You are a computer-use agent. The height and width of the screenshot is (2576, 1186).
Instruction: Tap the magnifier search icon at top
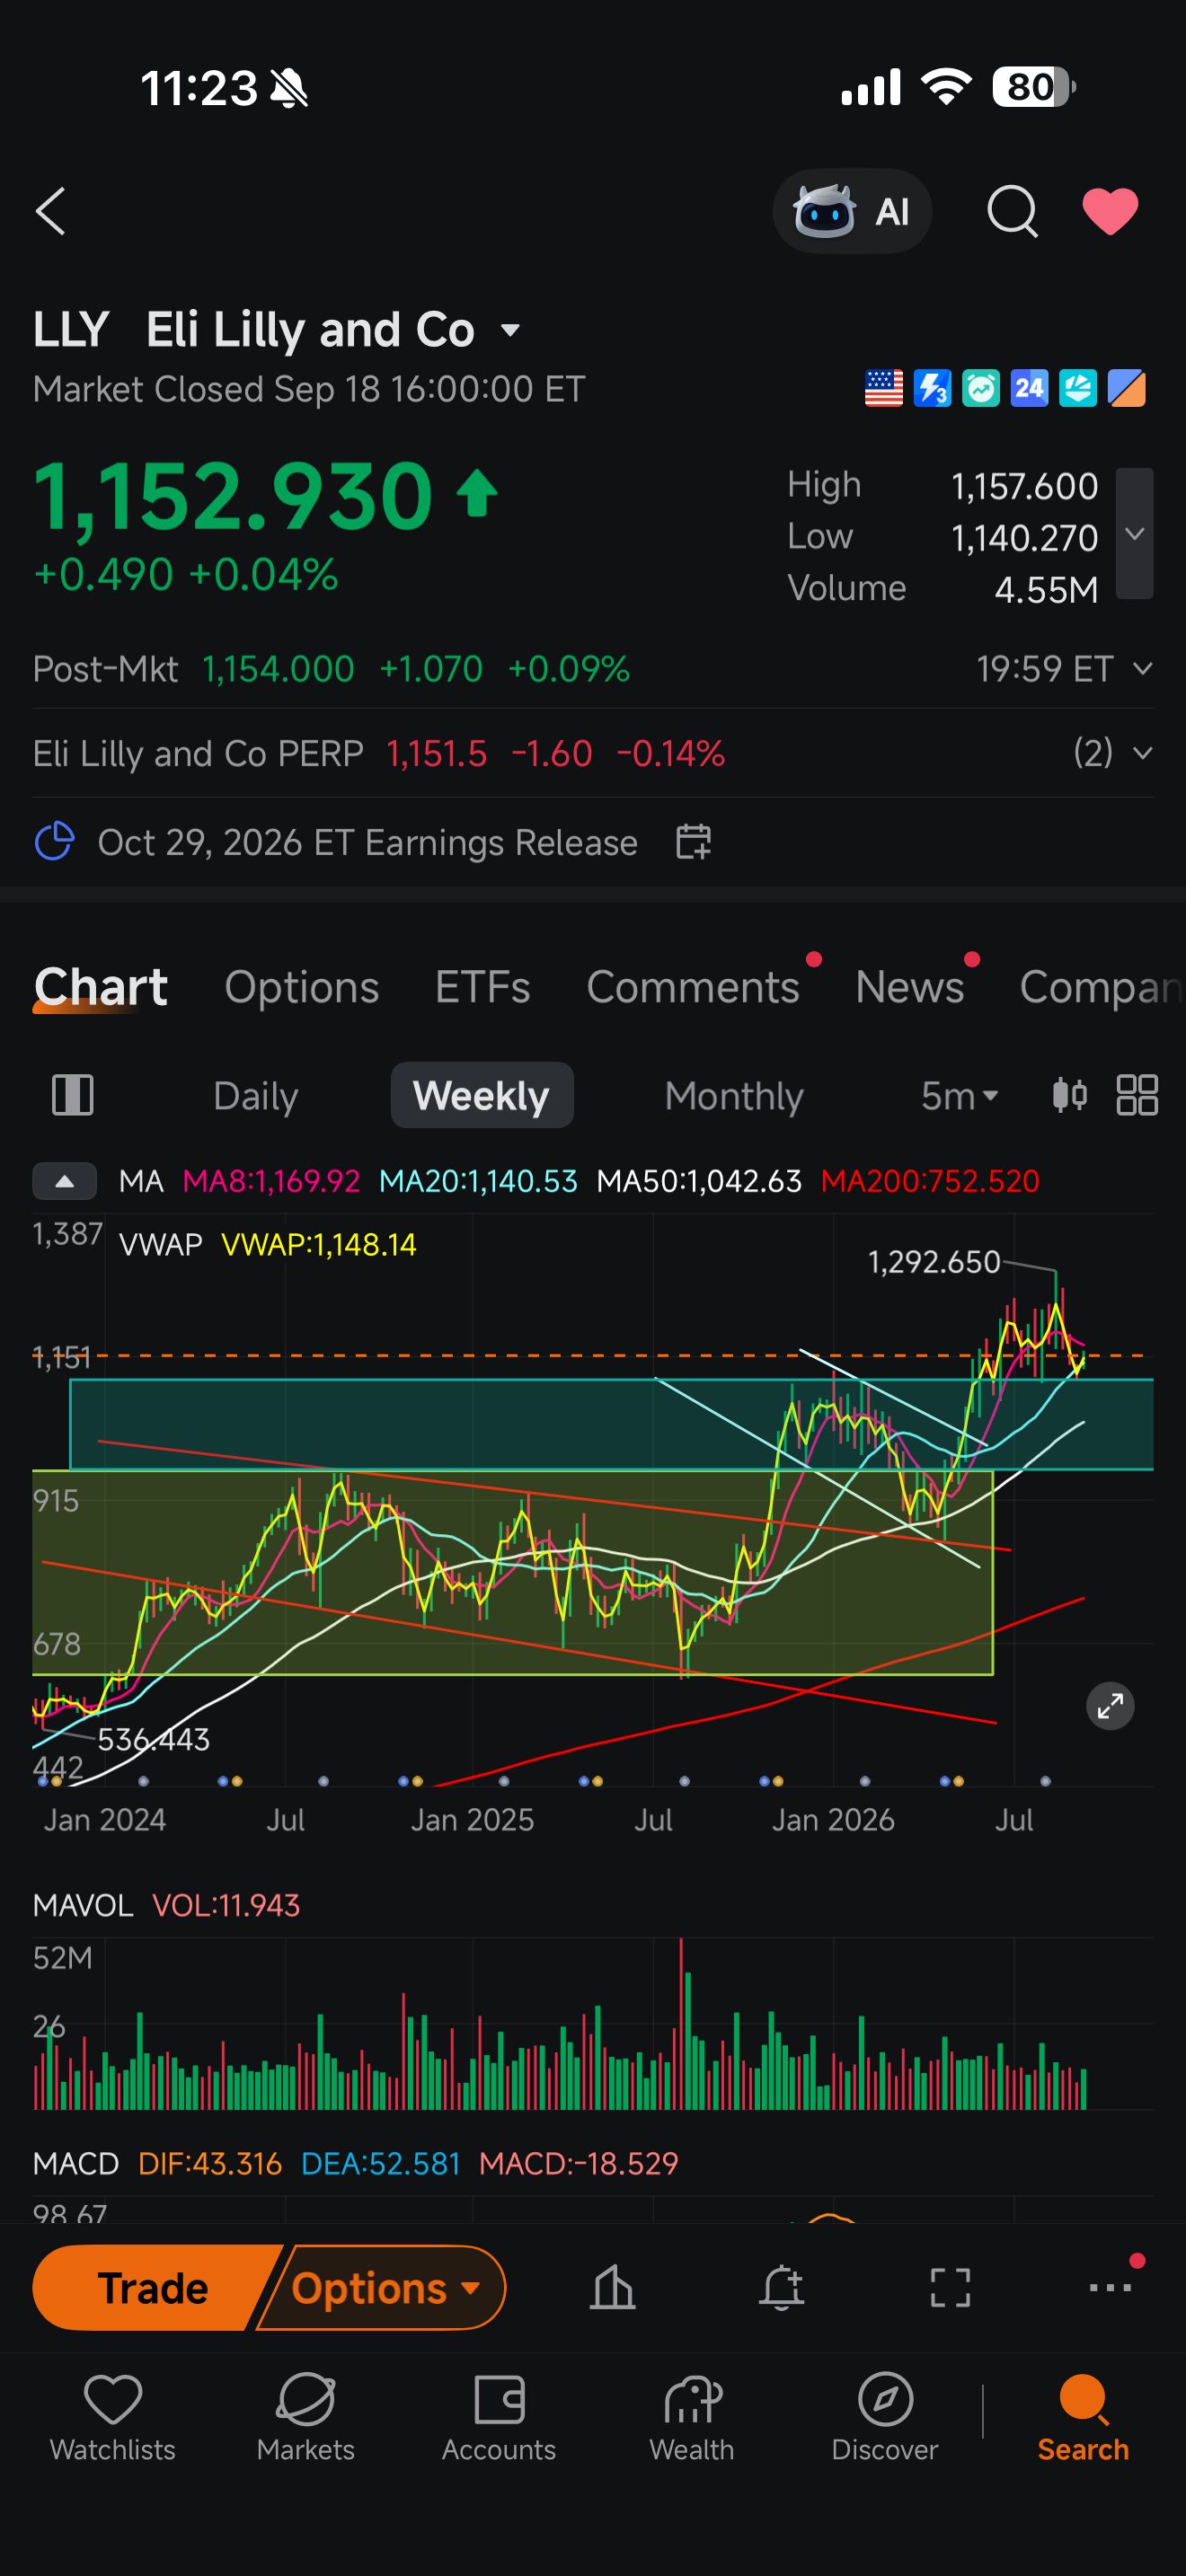pos(1012,211)
